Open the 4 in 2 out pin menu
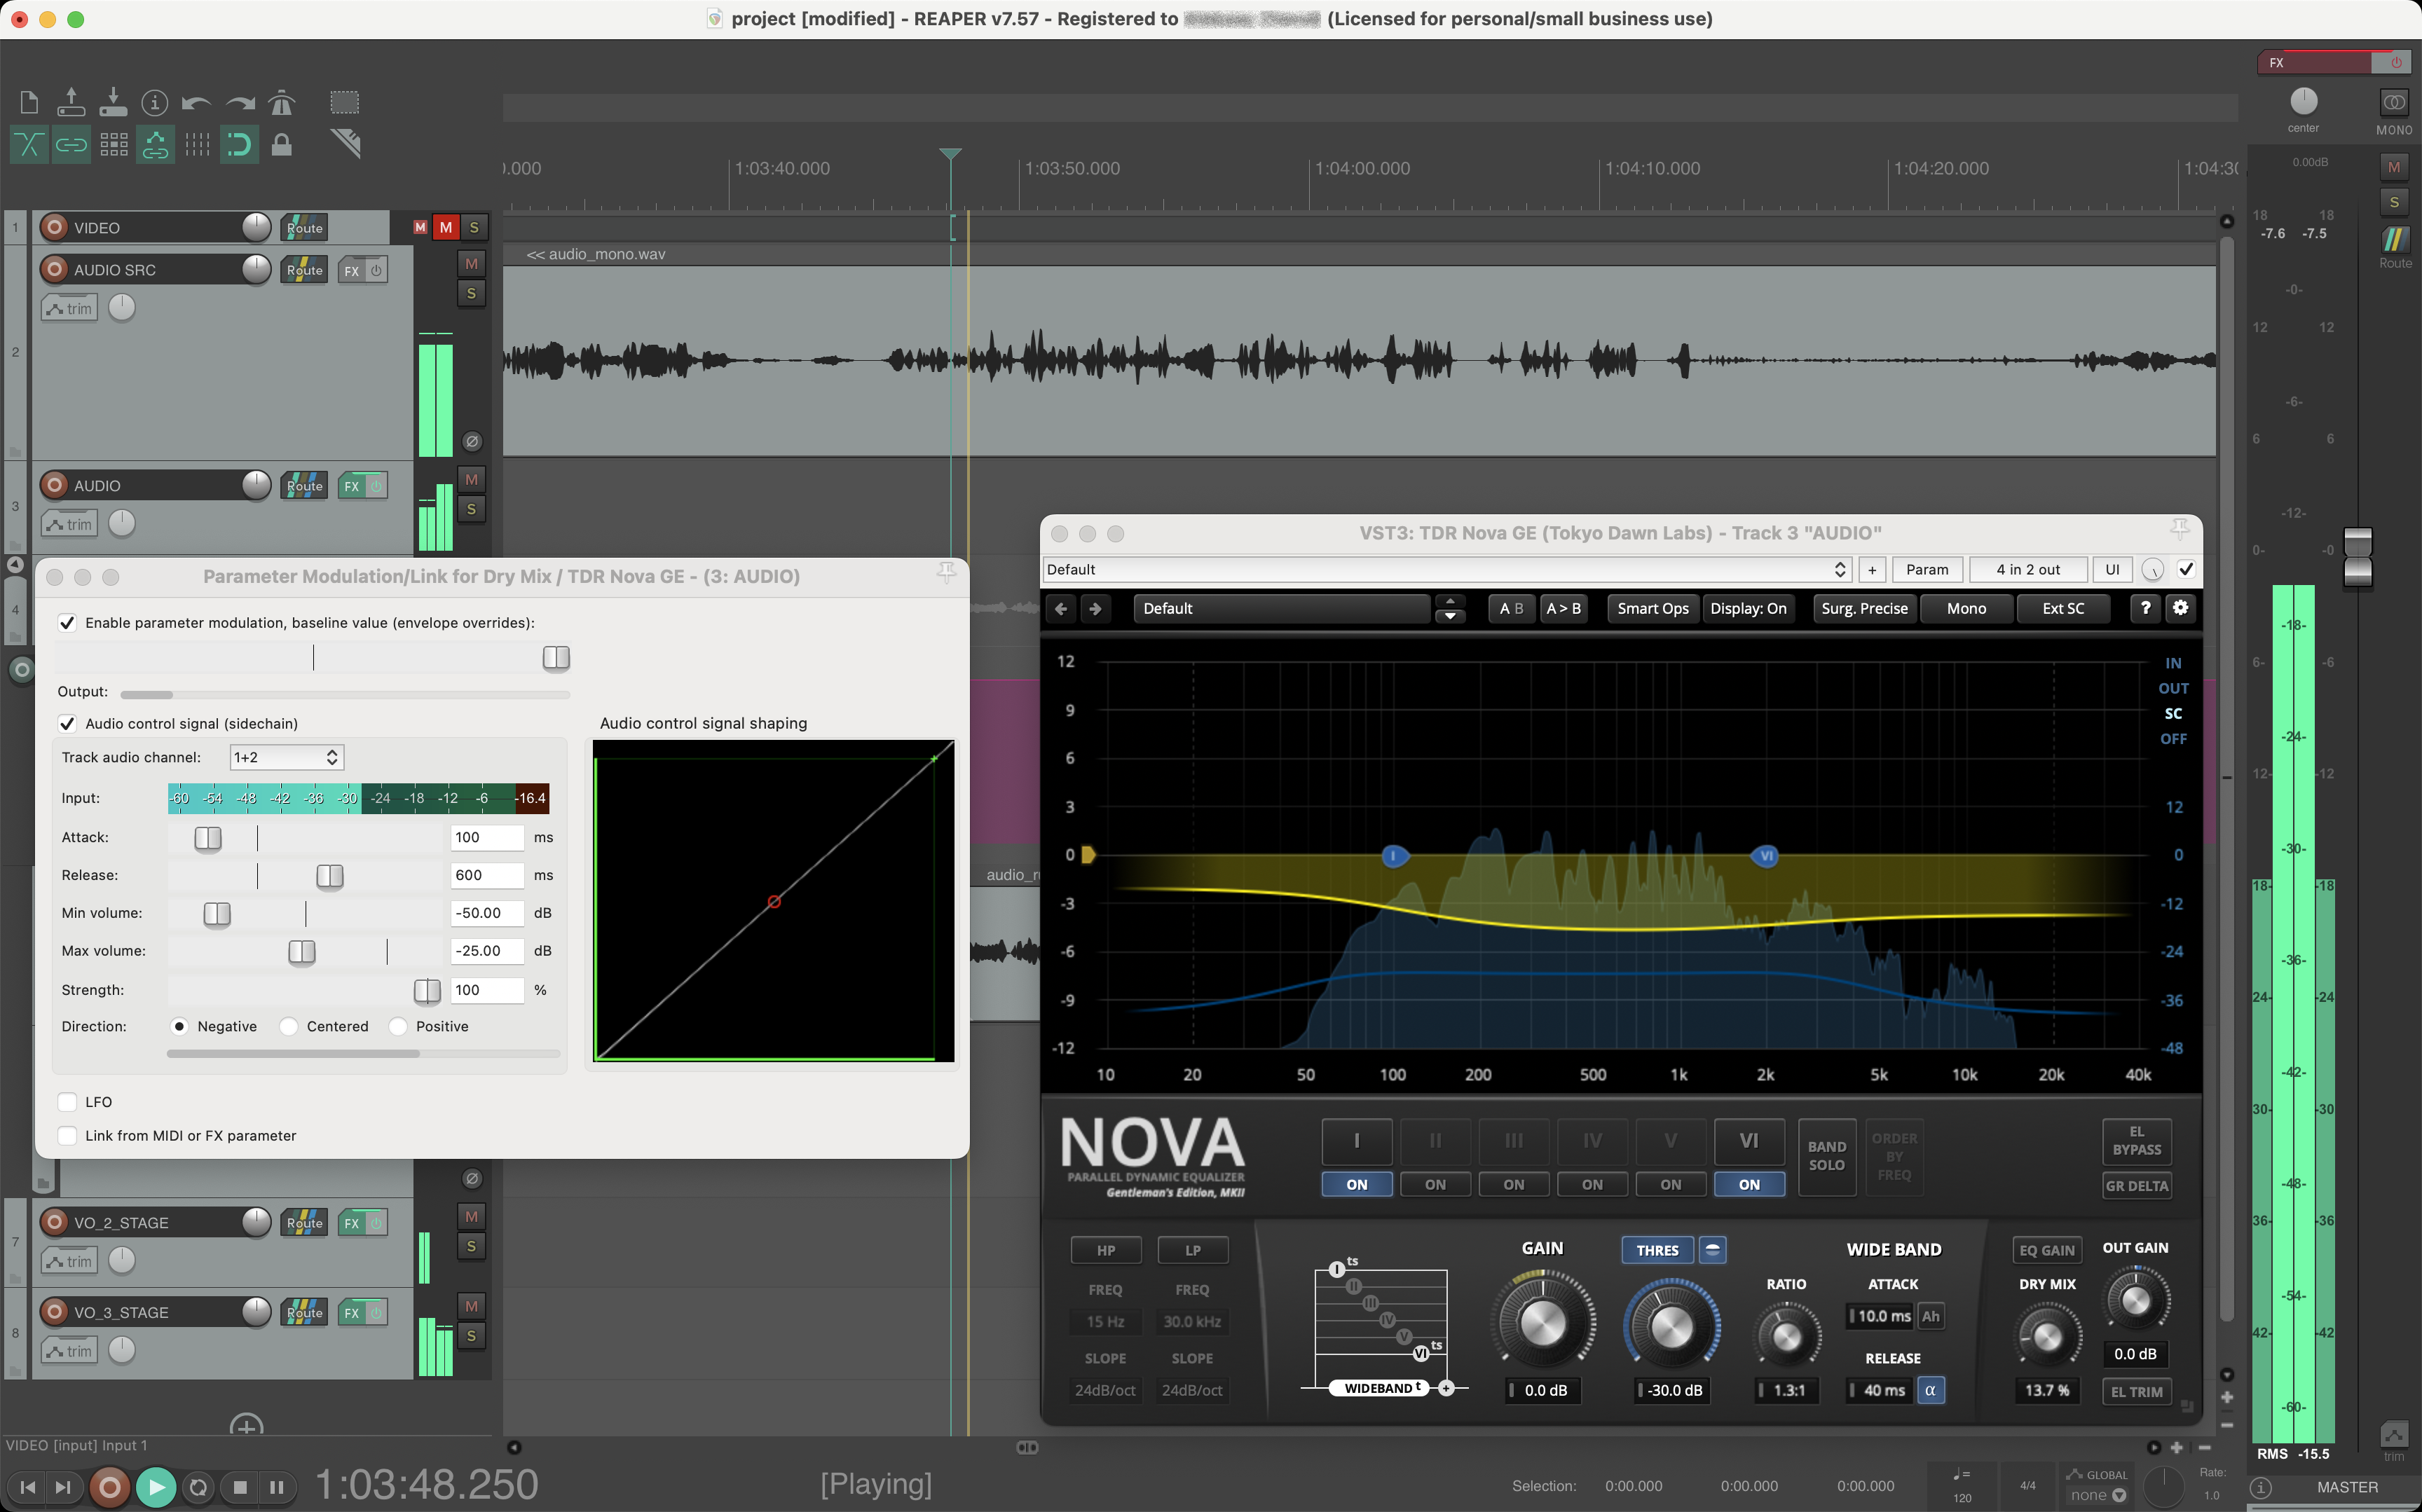Screen dimensions: 2422x1512 coord(2027,569)
